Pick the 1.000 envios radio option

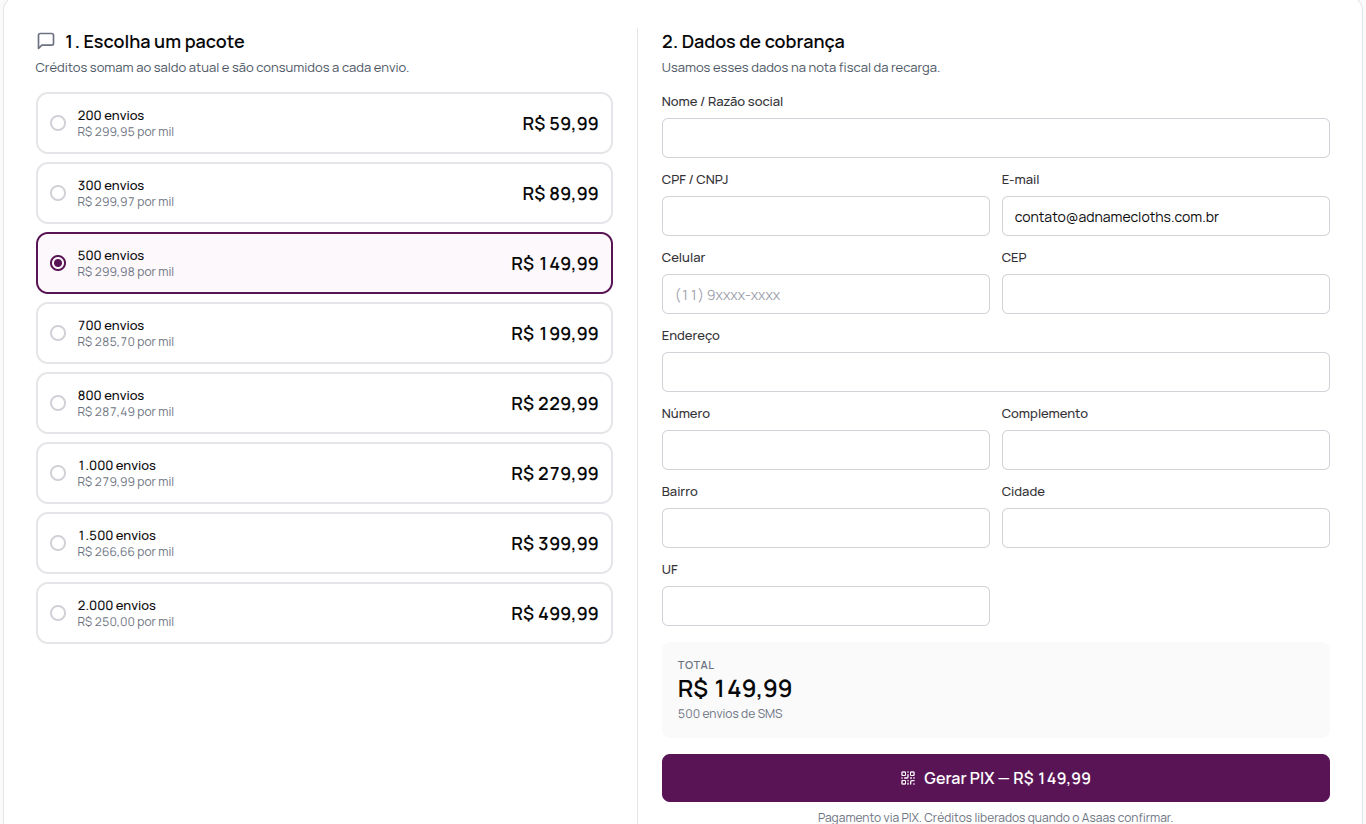58,473
